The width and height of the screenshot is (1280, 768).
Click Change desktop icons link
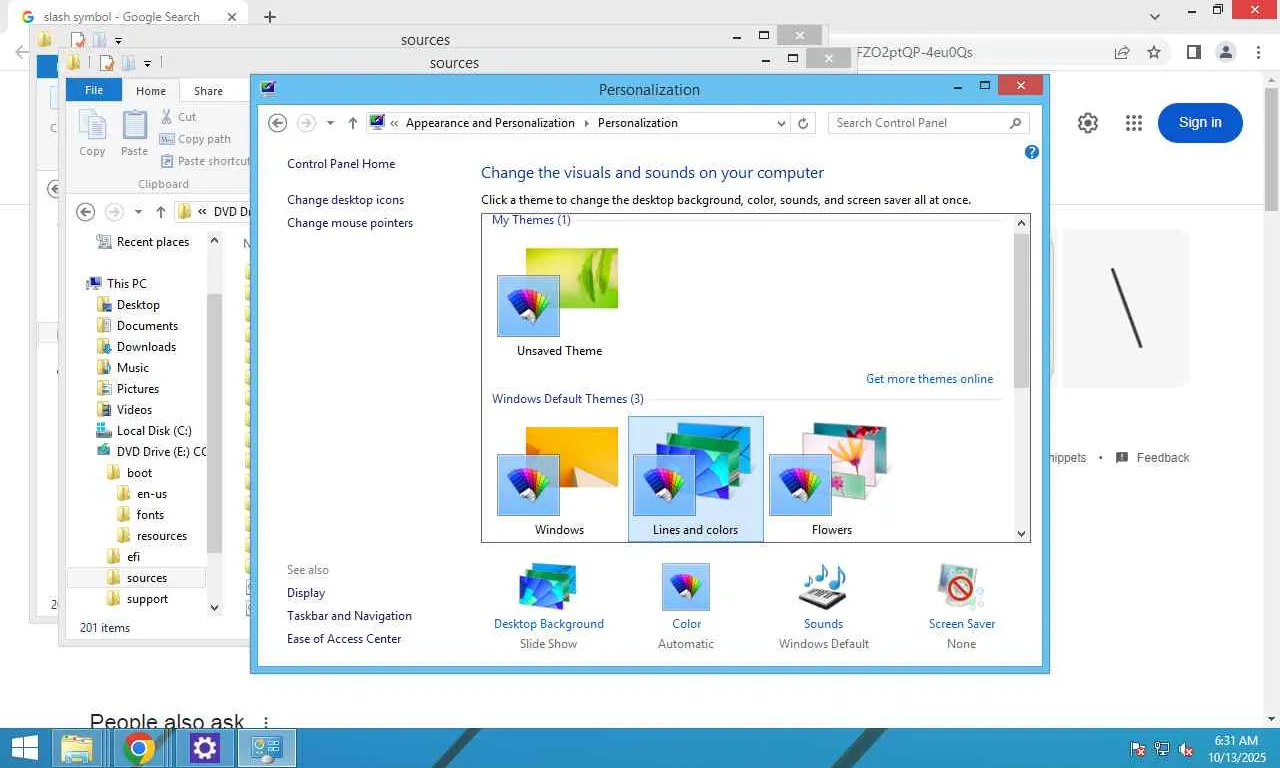point(346,200)
